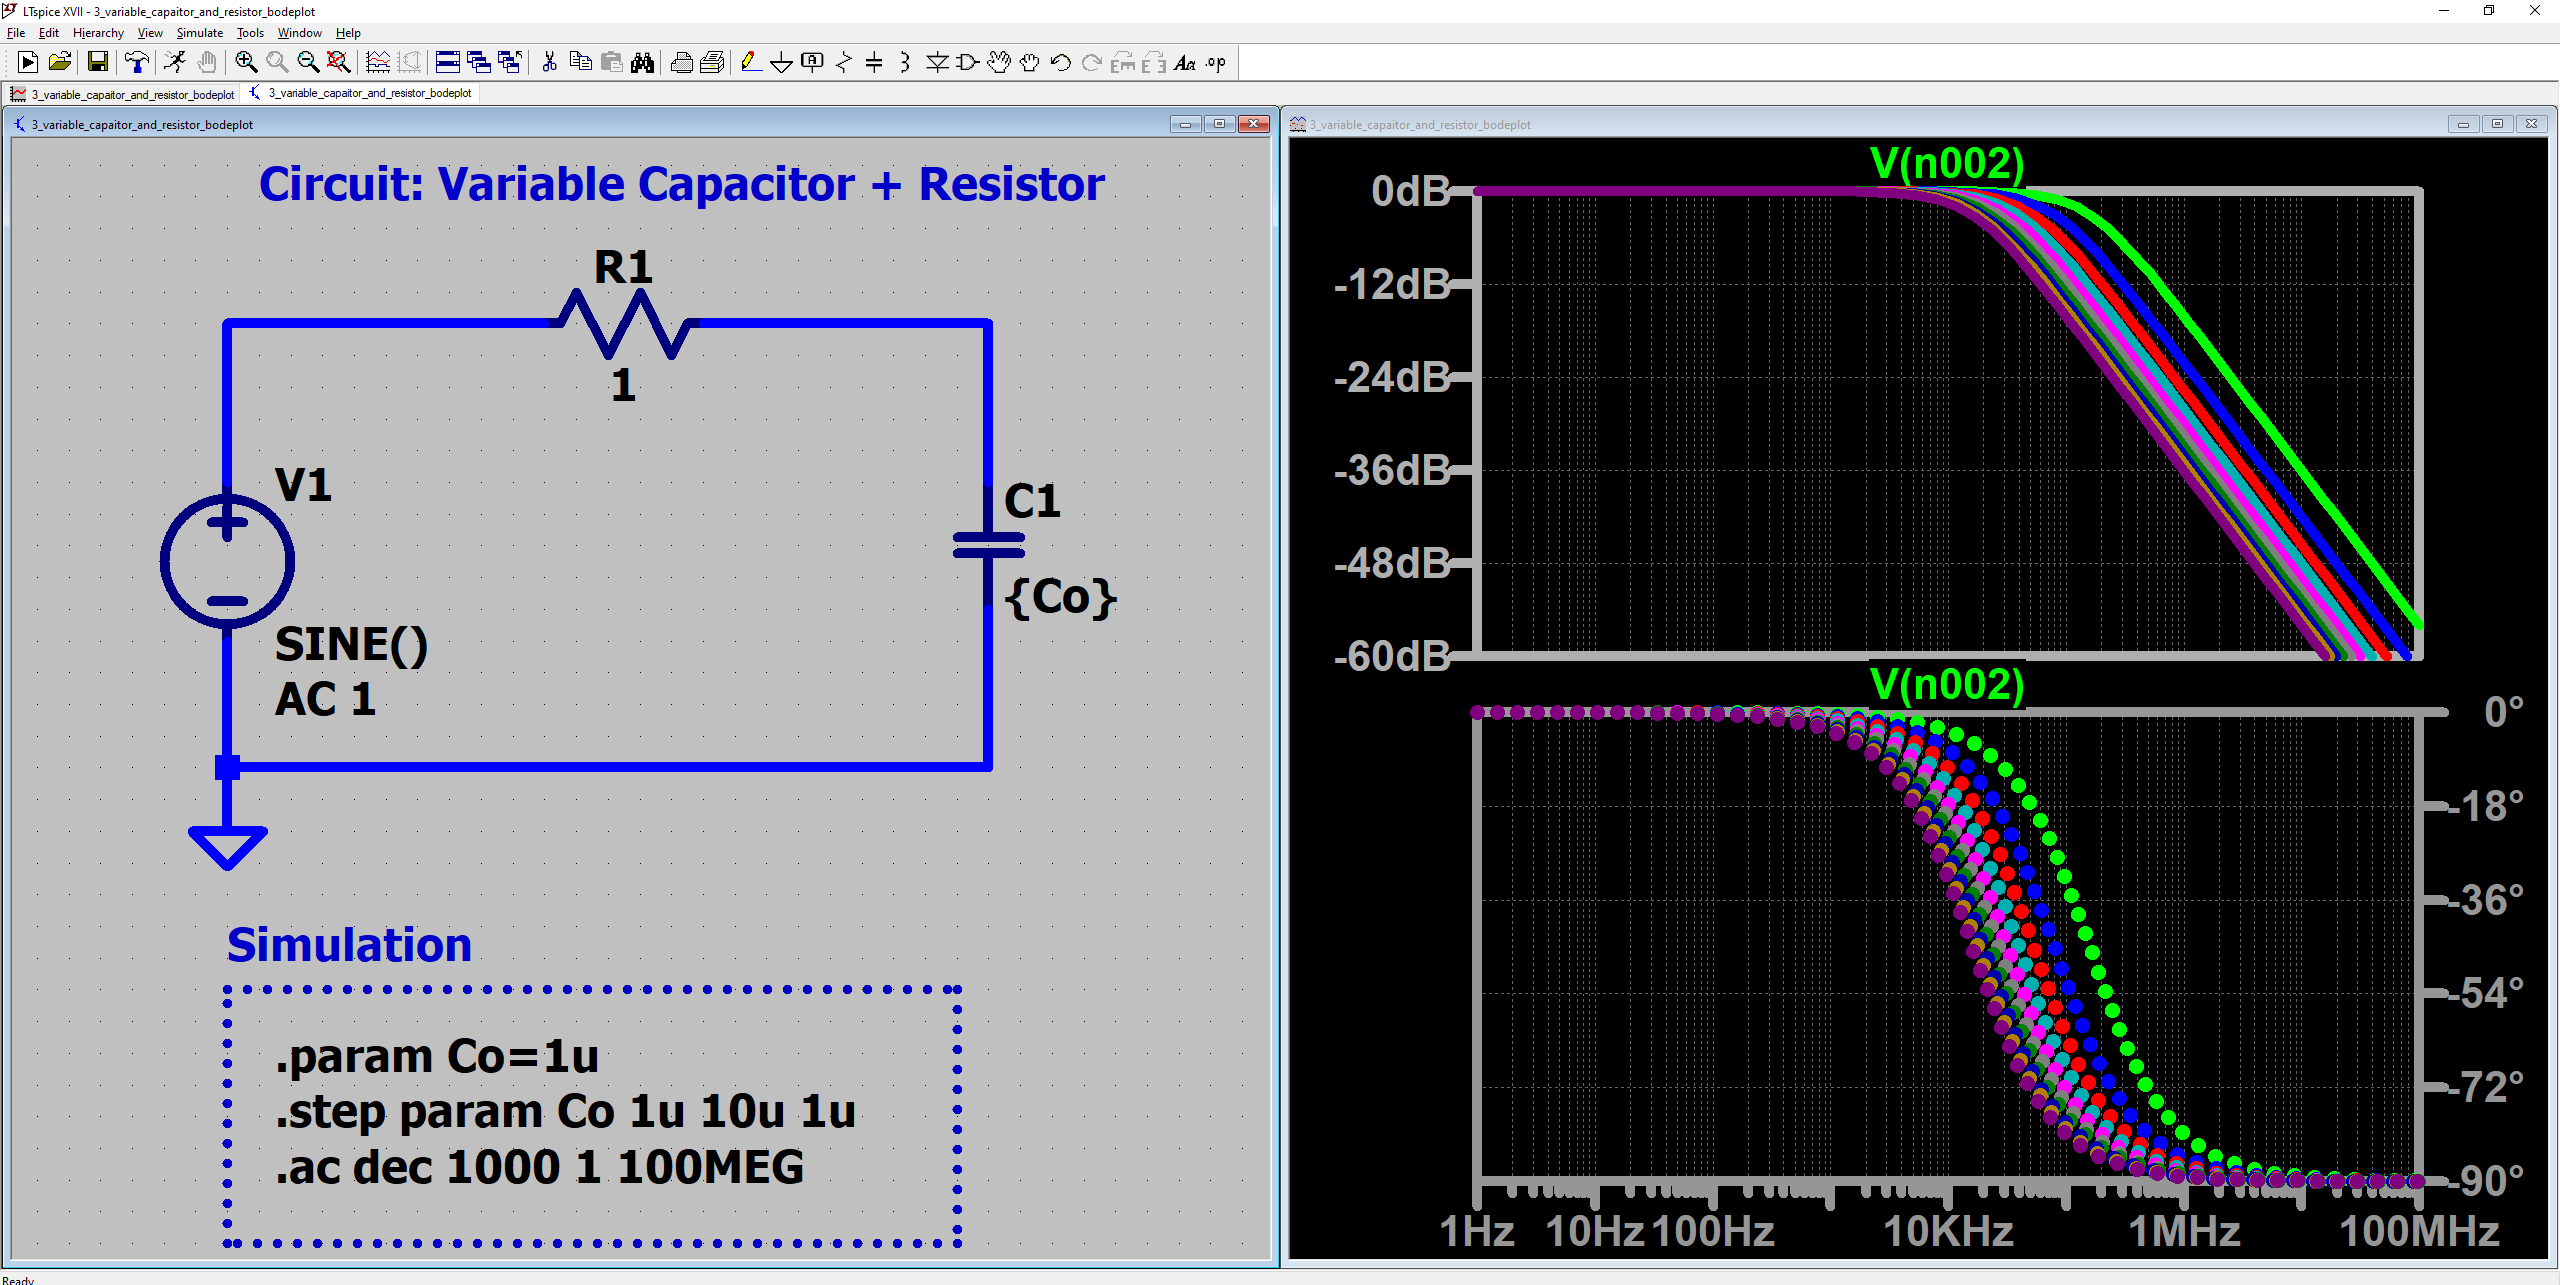Screen dimensions: 2560x1285
Task: Click the Save floppy disk icon
Action: coord(98,63)
